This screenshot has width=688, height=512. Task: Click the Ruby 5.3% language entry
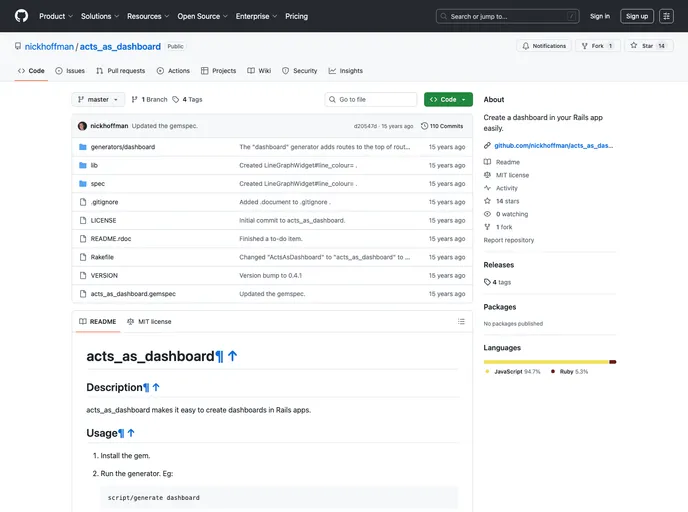(569, 372)
